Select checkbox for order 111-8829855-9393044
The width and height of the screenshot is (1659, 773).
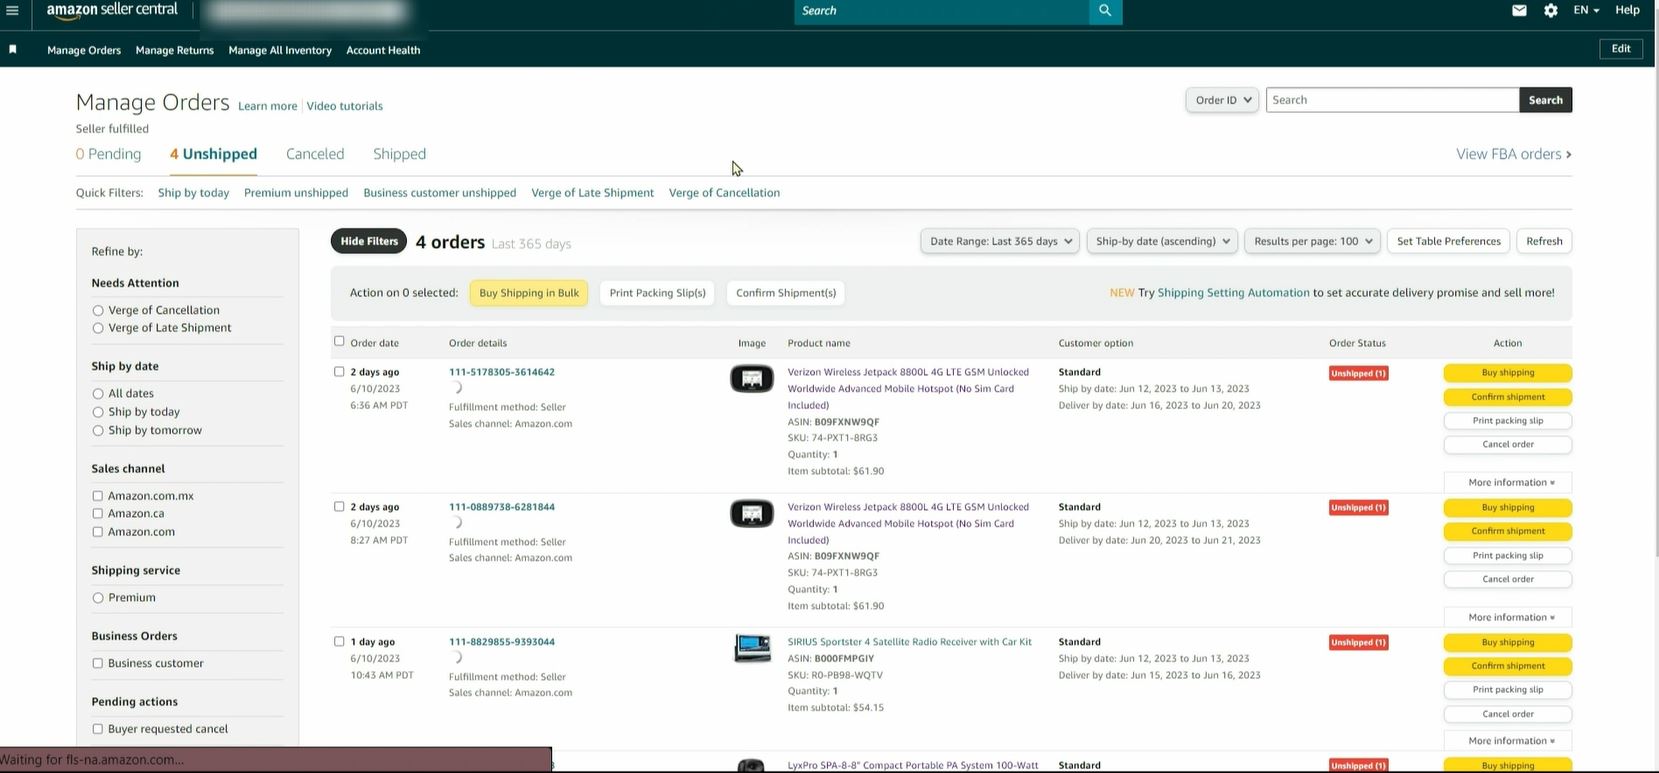pos(339,641)
